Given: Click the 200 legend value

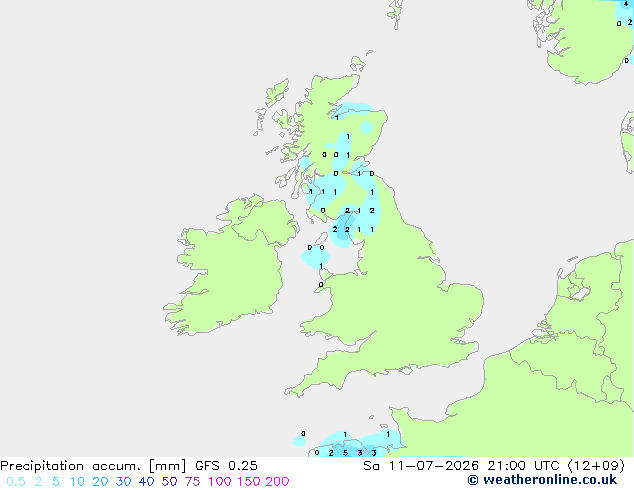Looking at the screenshot, I should click(277, 482).
